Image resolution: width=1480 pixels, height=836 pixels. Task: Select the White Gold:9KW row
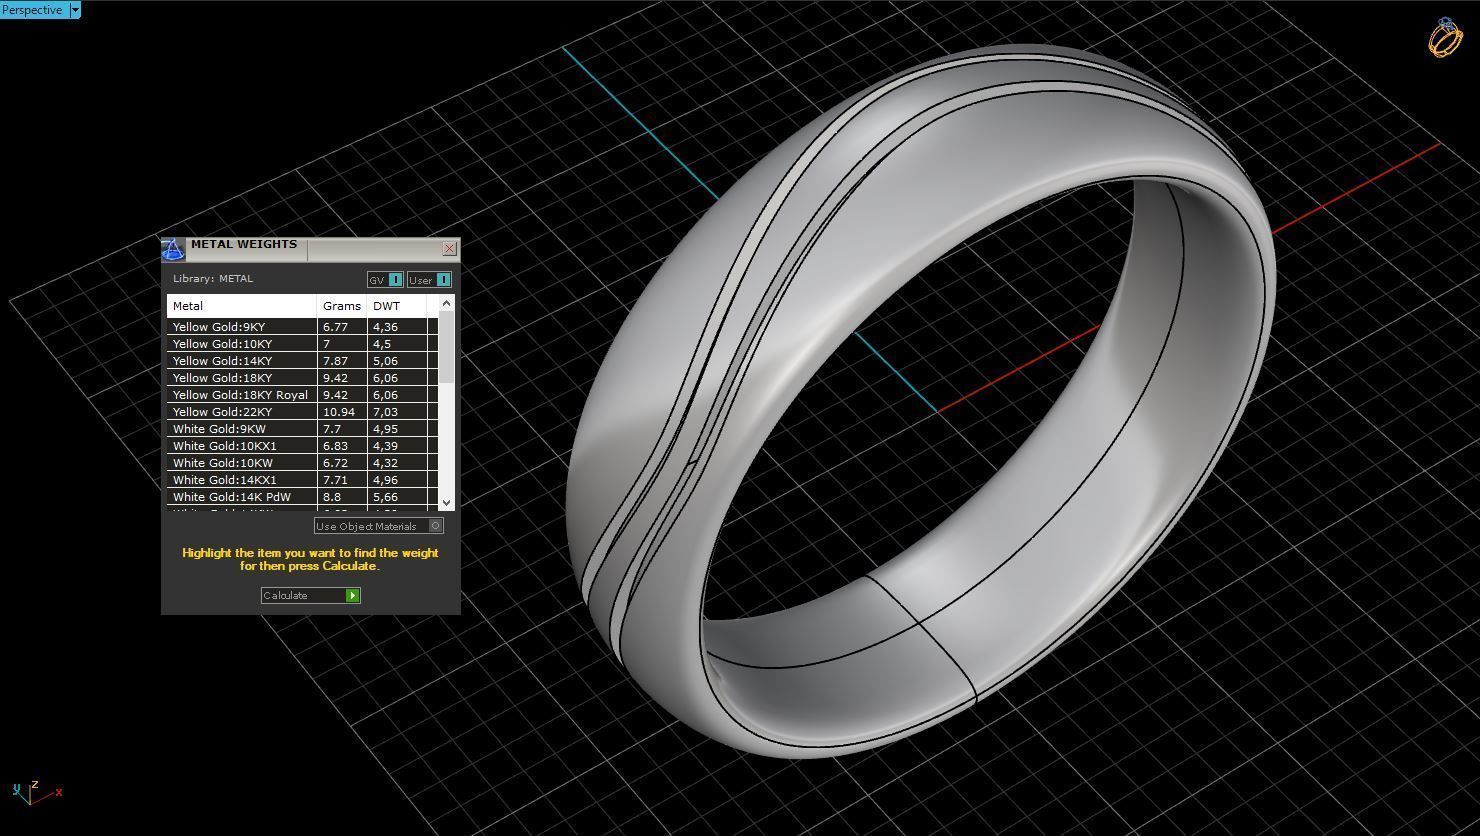click(302, 429)
